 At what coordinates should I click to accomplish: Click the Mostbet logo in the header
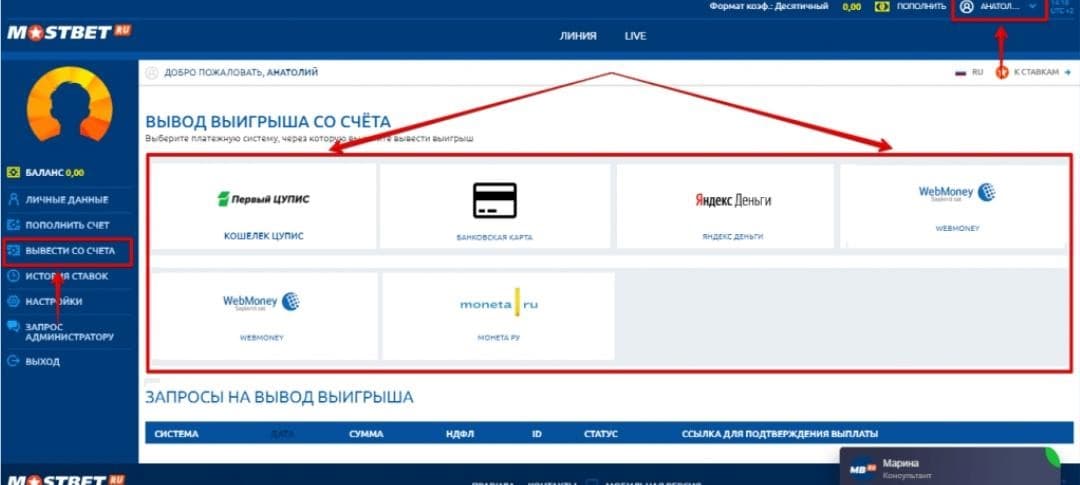pos(69,32)
